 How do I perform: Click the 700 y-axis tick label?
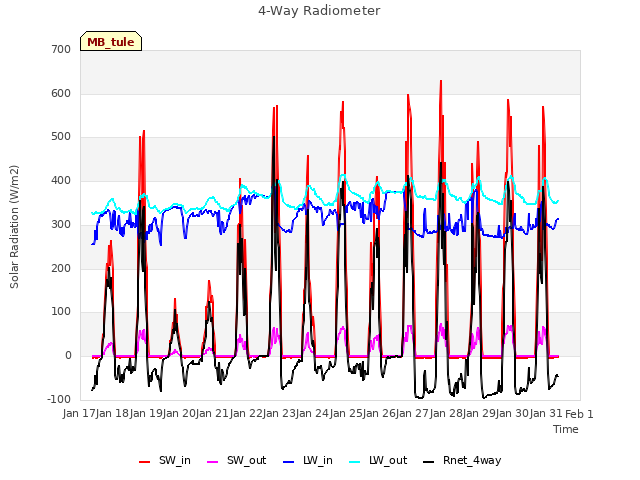[x=61, y=49]
